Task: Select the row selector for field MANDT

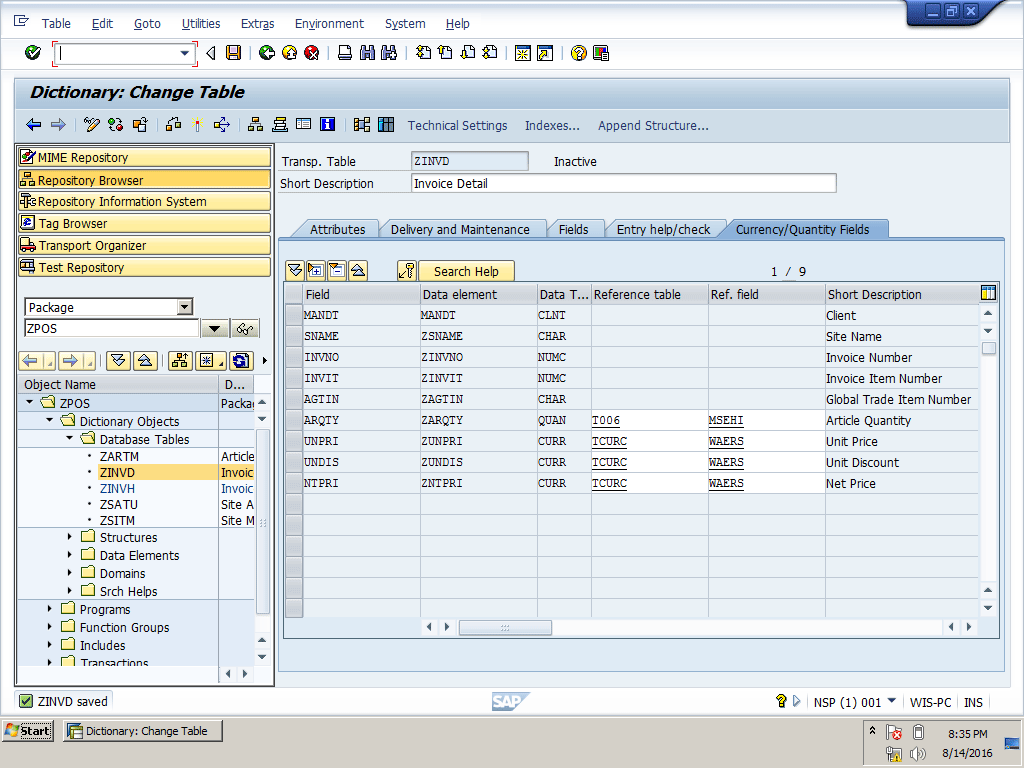Action: point(293,316)
